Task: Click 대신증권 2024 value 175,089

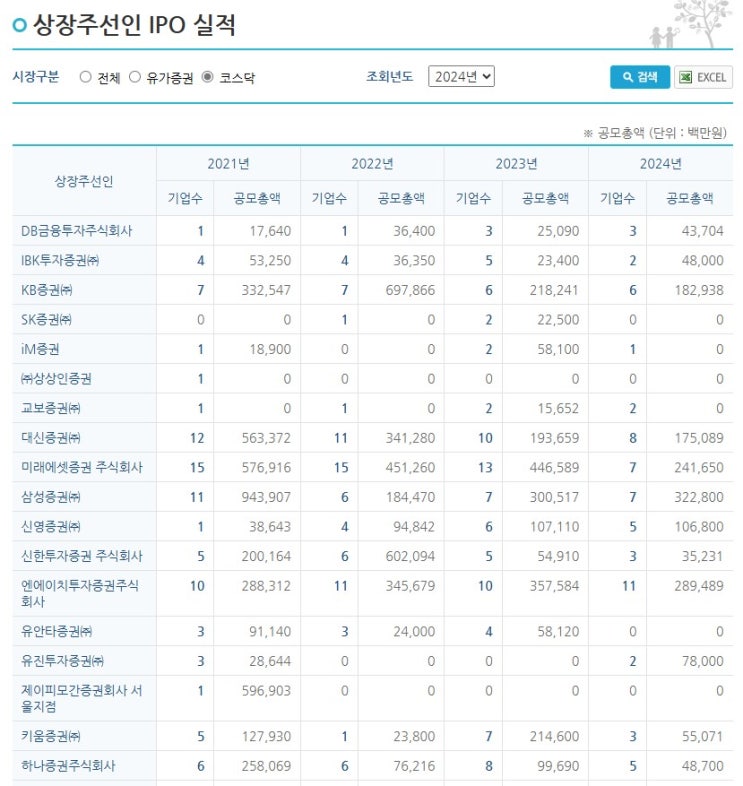Action: tap(699, 438)
